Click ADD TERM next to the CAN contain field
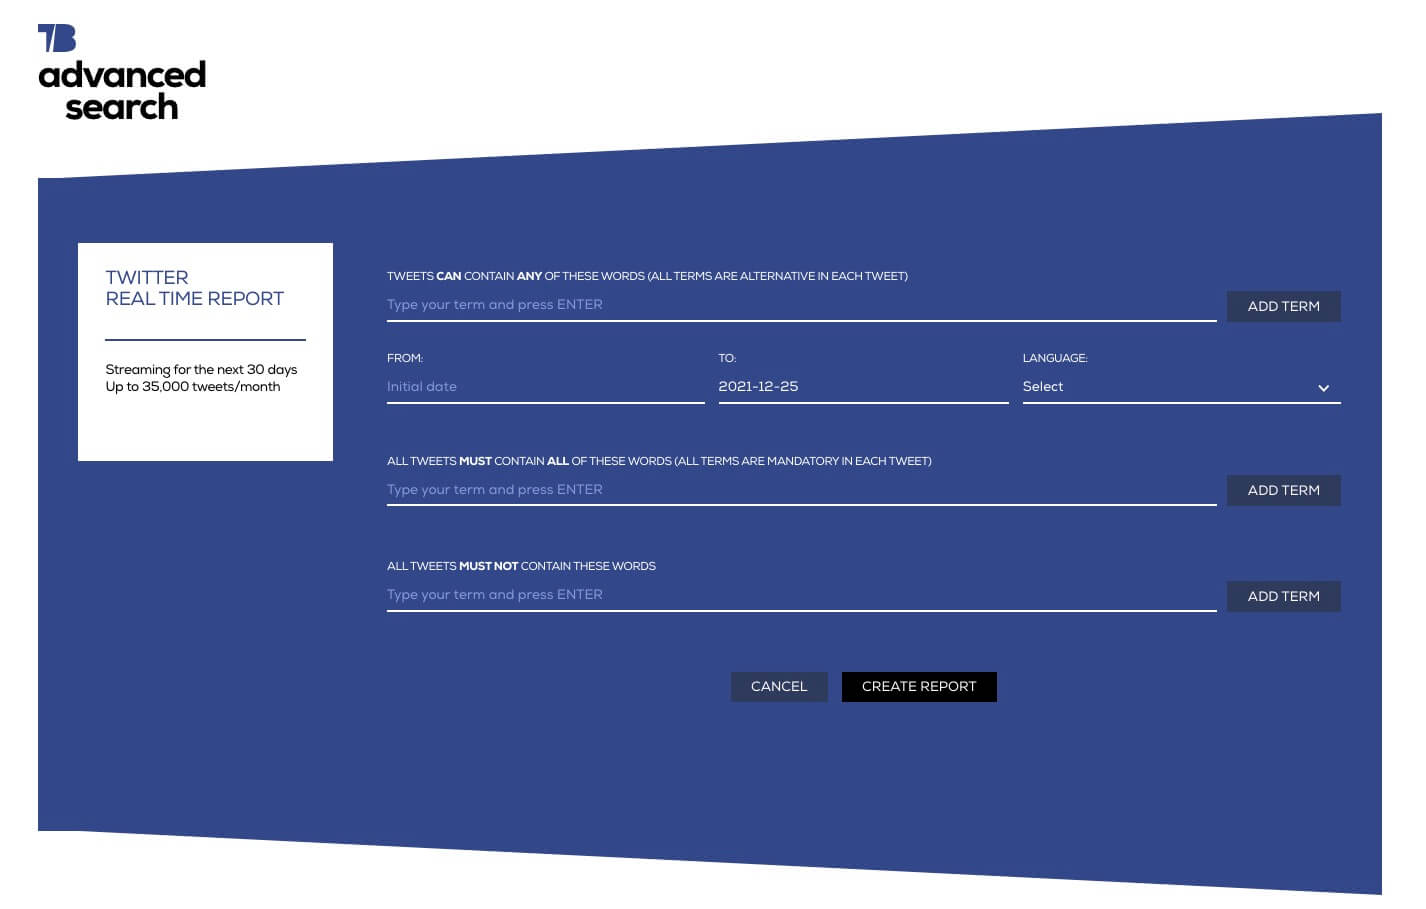Screen dimensions: 1426x909 click(x=1283, y=306)
